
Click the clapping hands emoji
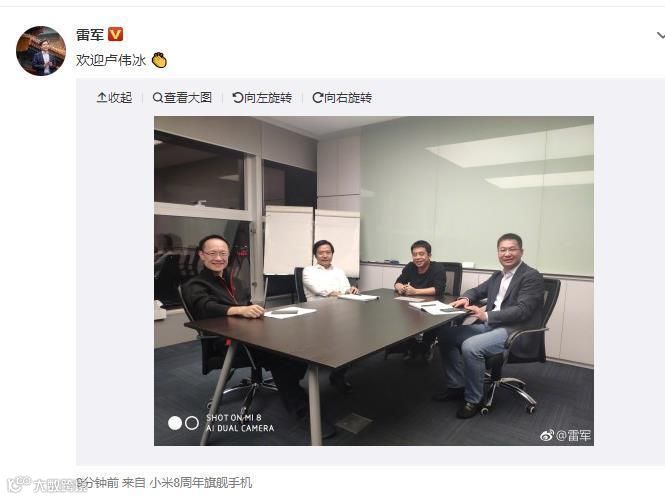tap(159, 60)
